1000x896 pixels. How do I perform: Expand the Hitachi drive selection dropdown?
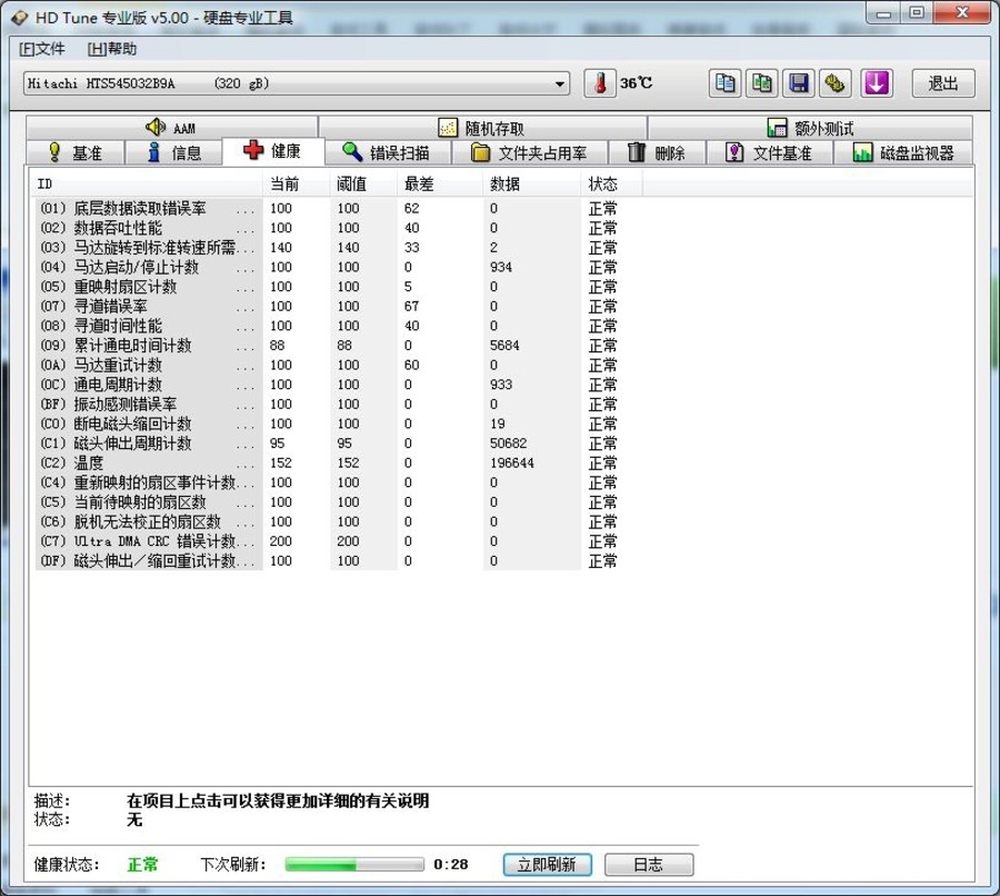click(559, 84)
